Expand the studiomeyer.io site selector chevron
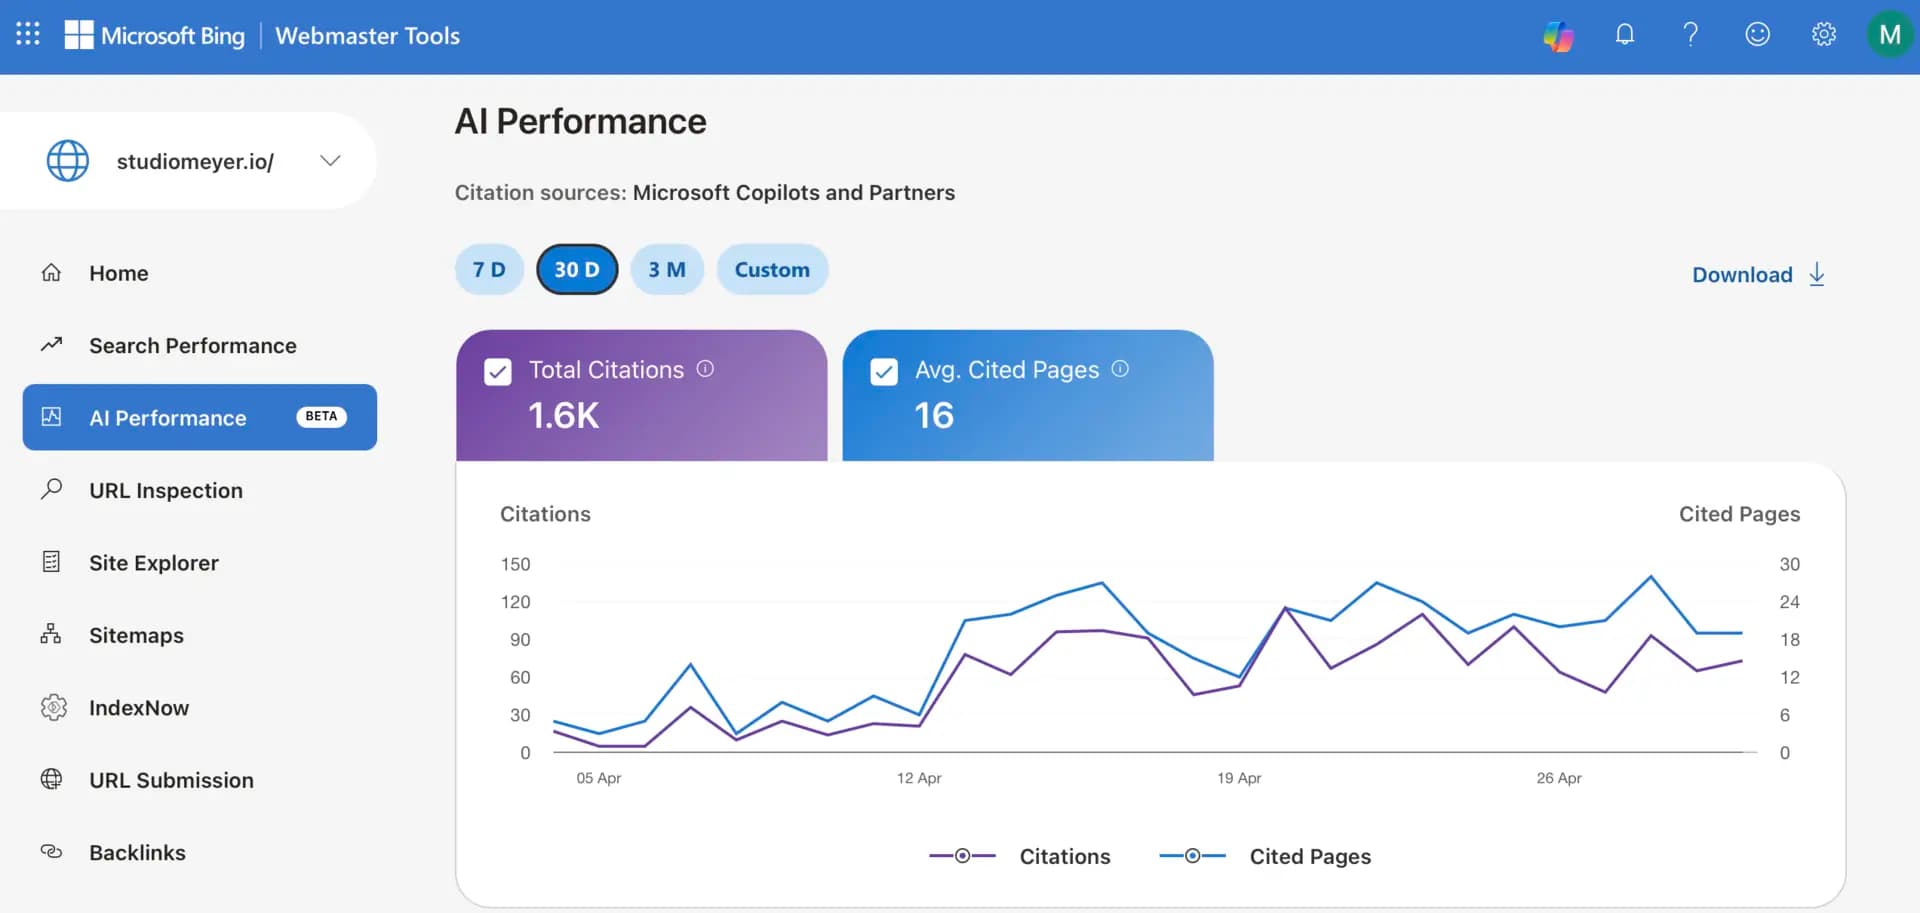This screenshot has height=913, width=1920. 330,160
